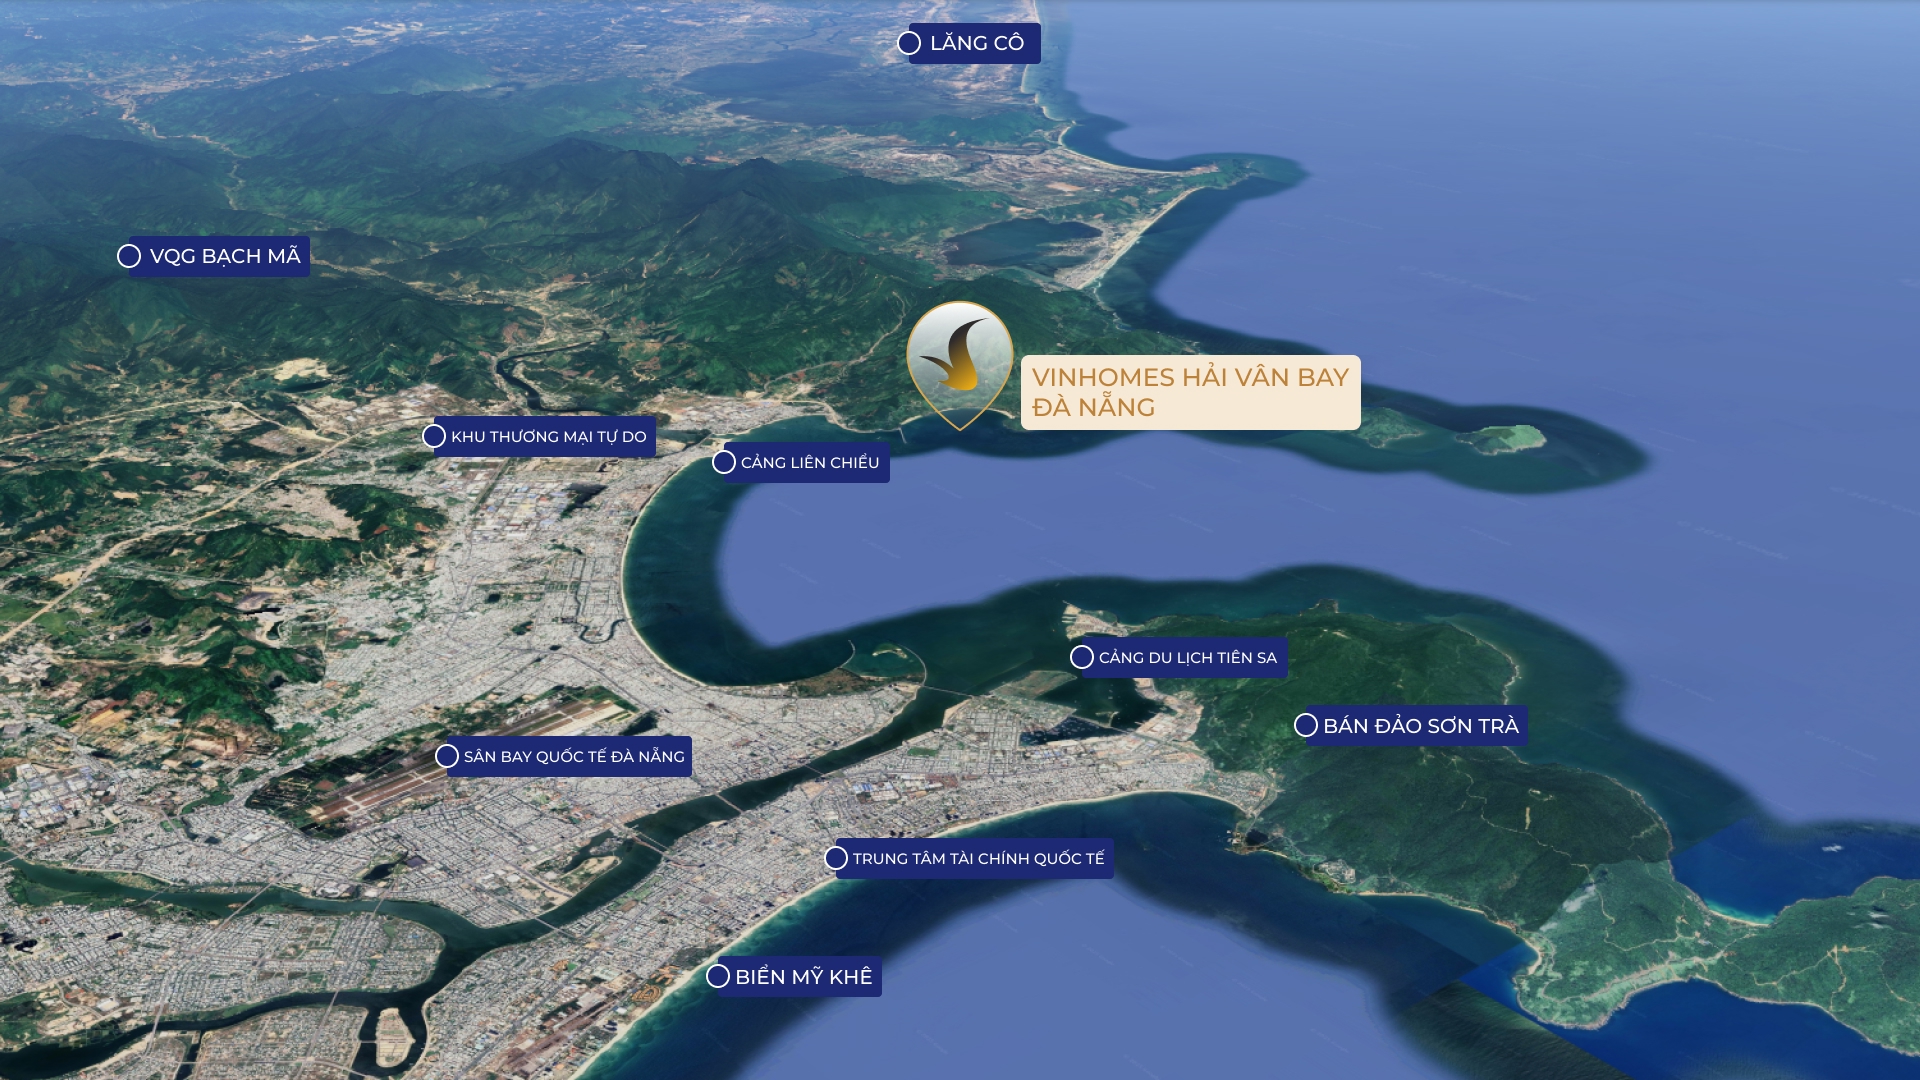Select the Bán Đảo Sơn Trà circle marker
This screenshot has width=1920, height=1080.
[1306, 725]
